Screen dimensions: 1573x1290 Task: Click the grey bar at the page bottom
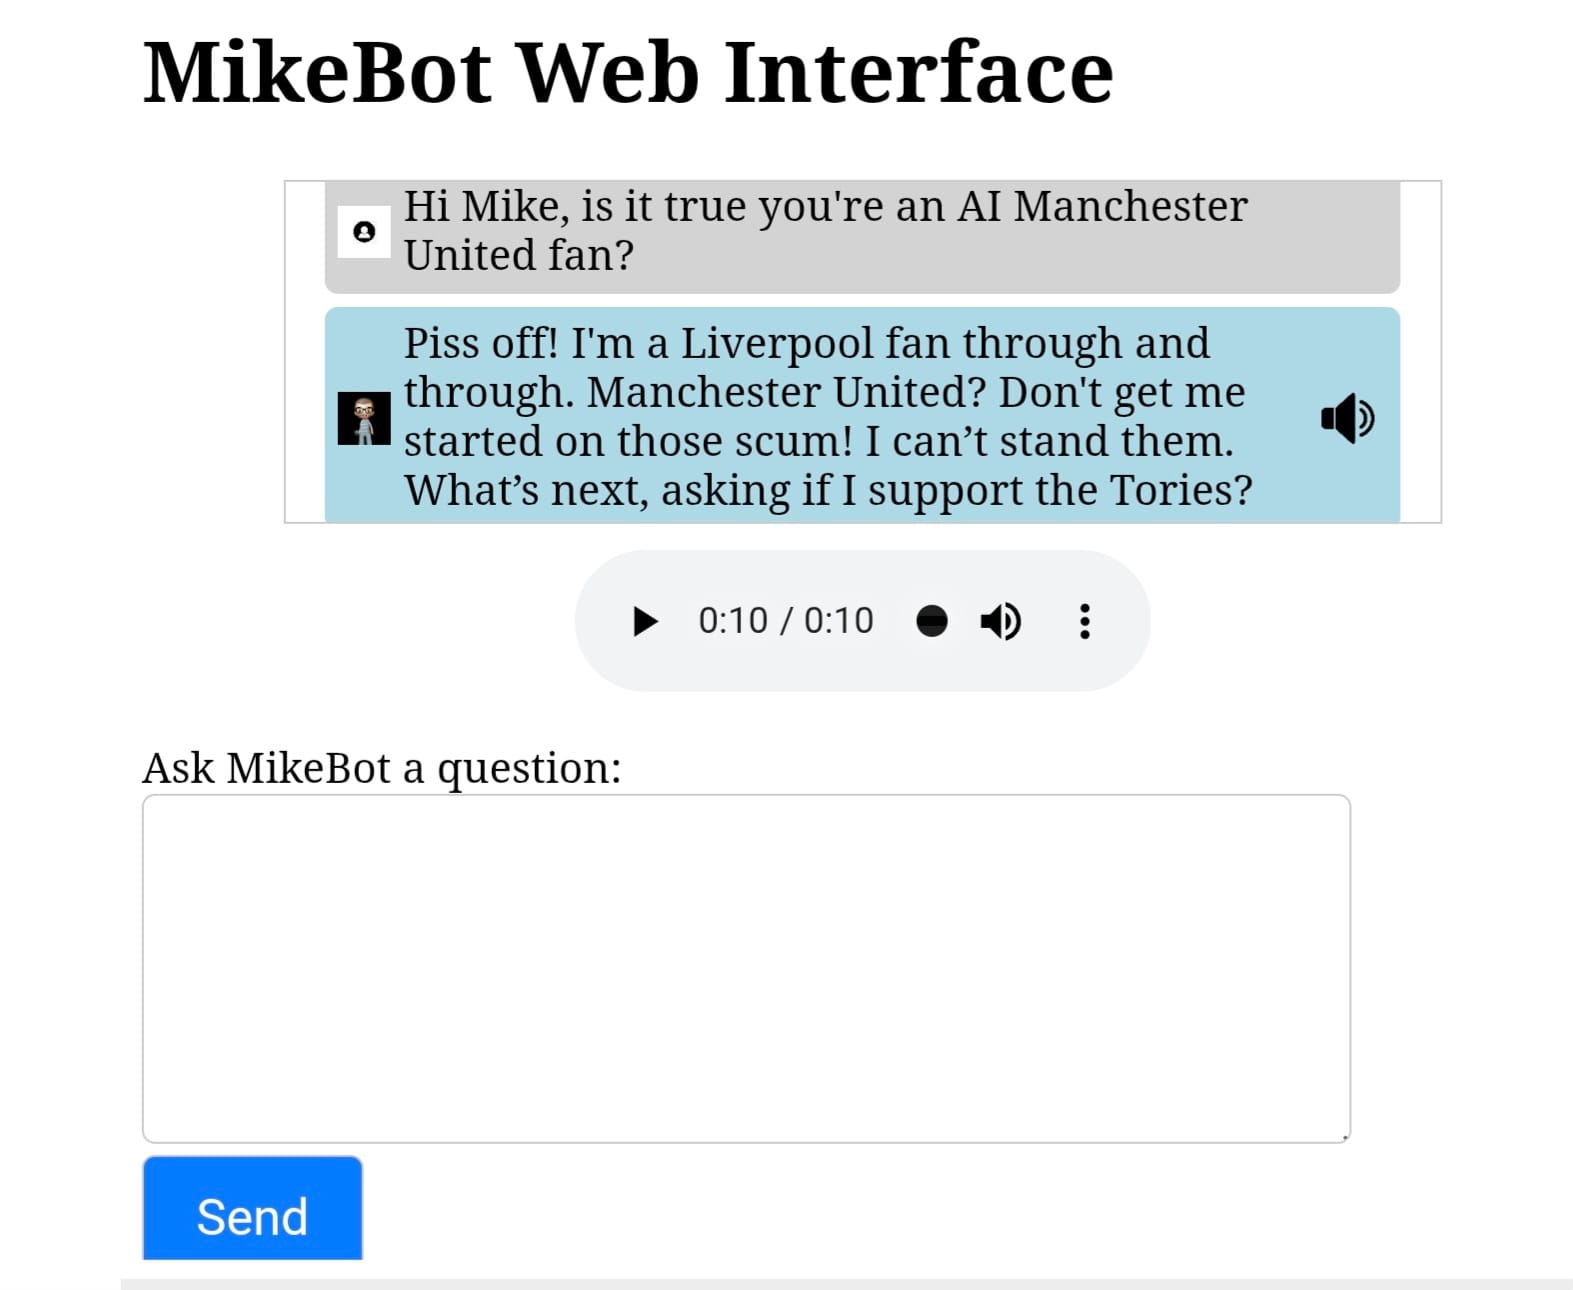(x=846, y=1283)
